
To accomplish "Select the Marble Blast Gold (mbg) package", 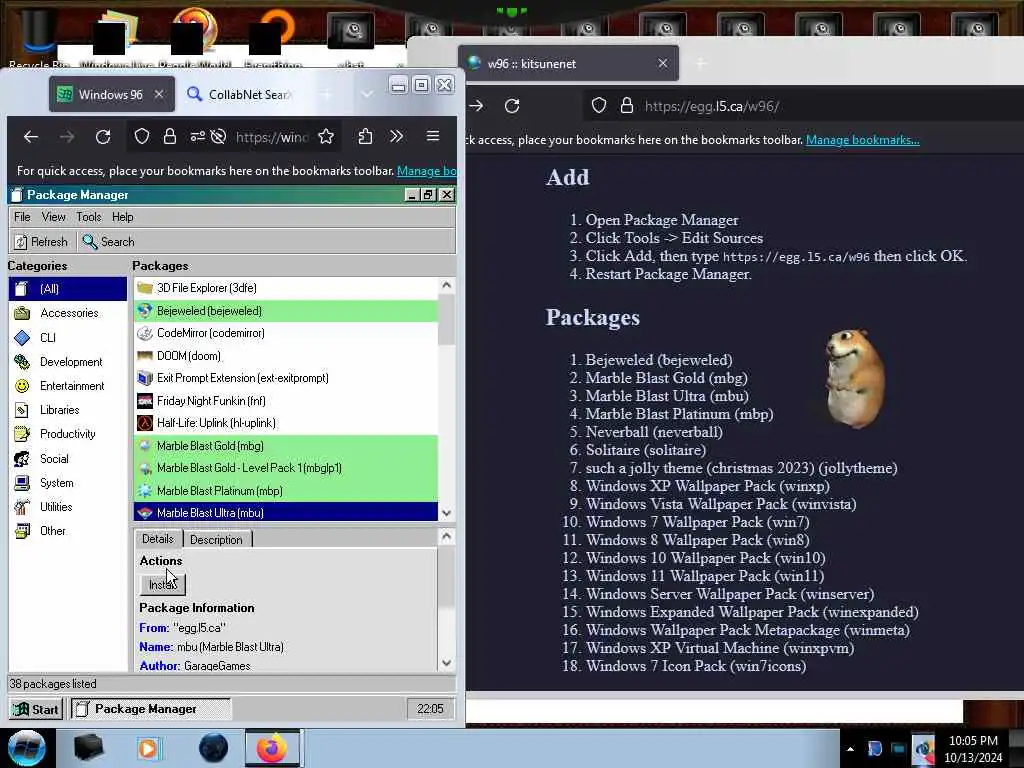I will coord(285,446).
